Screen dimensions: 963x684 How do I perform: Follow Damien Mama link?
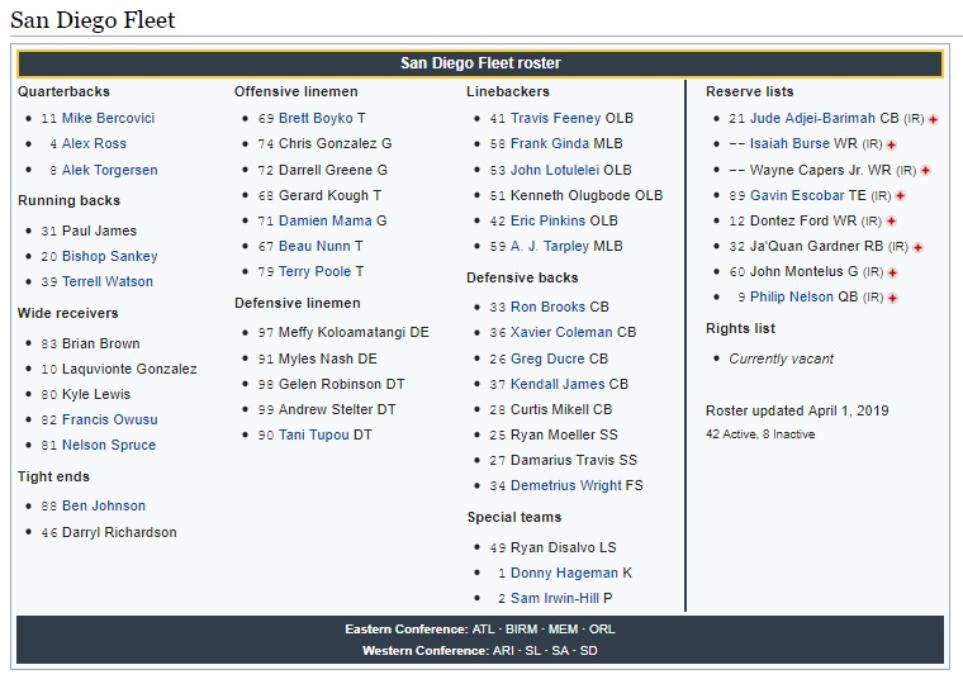(x=325, y=220)
